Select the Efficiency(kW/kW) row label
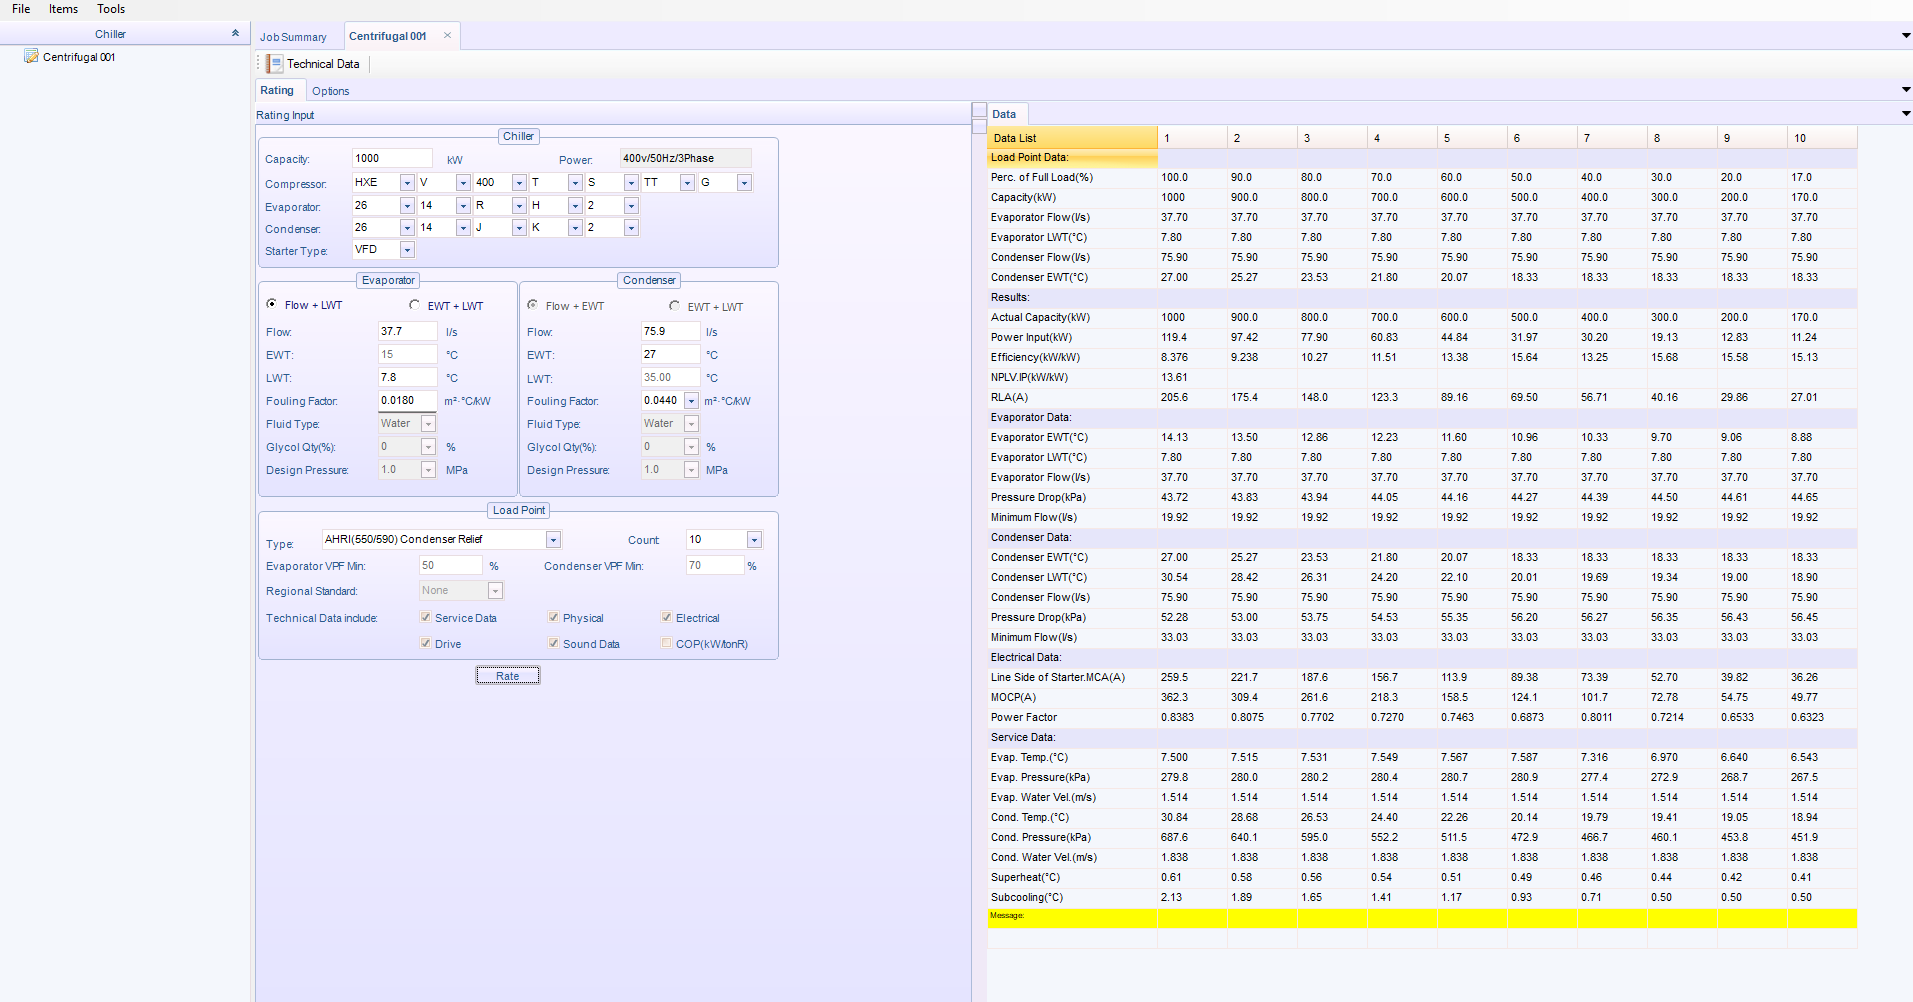 pos(1035,357)
